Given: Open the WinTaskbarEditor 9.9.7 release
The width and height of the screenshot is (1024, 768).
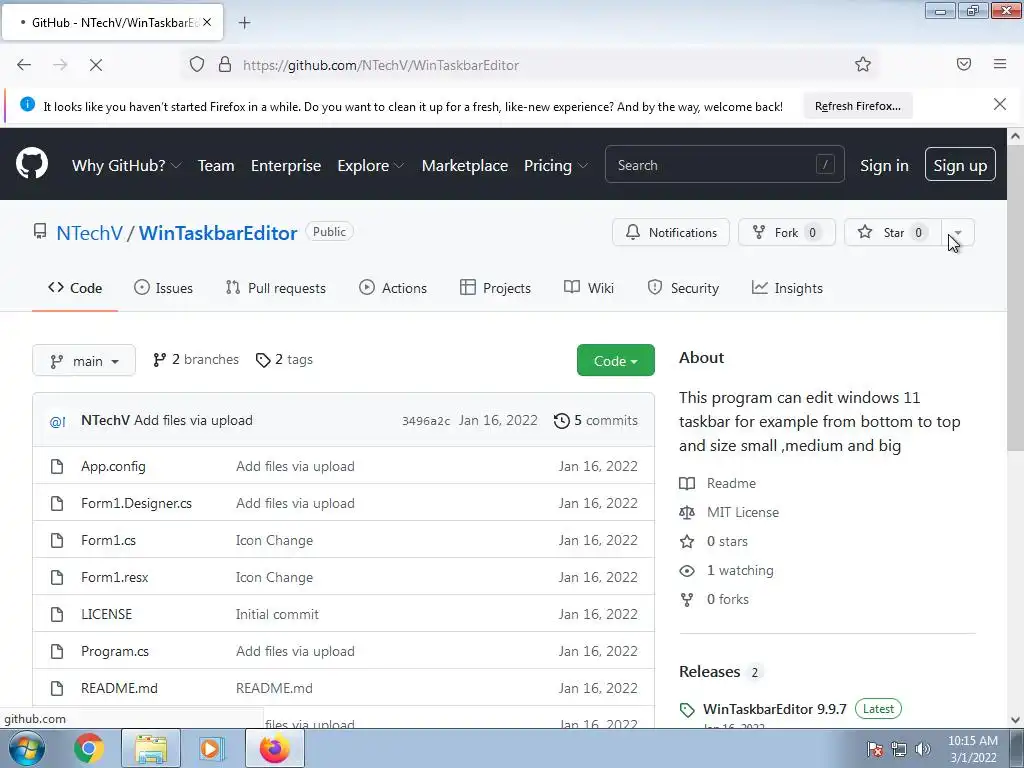Looking at the screenshot, I should [775, 709].
